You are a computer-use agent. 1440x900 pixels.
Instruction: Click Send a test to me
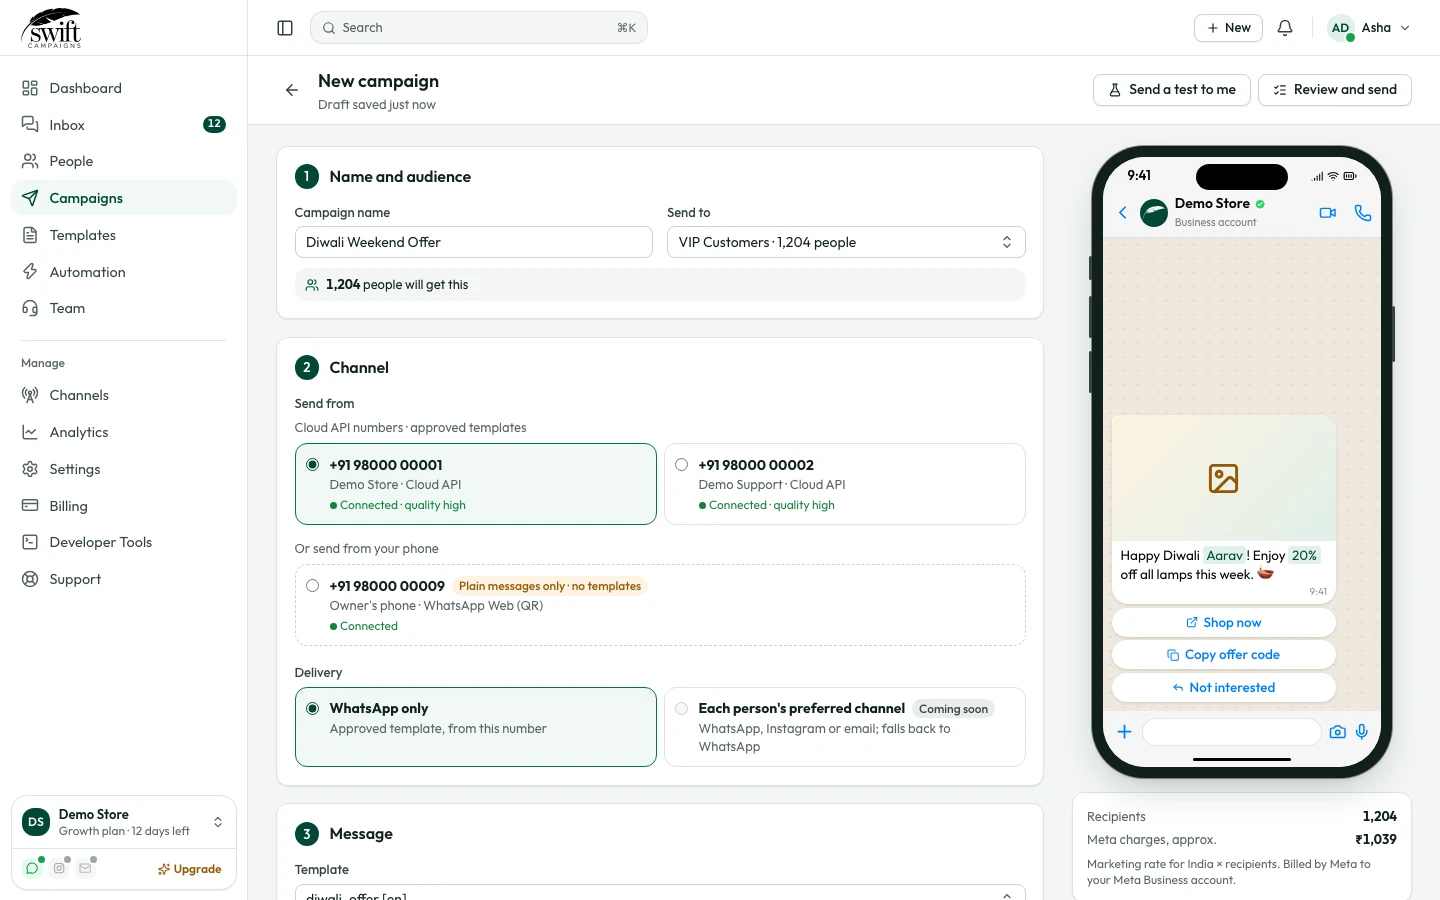tap(1172, 90)
